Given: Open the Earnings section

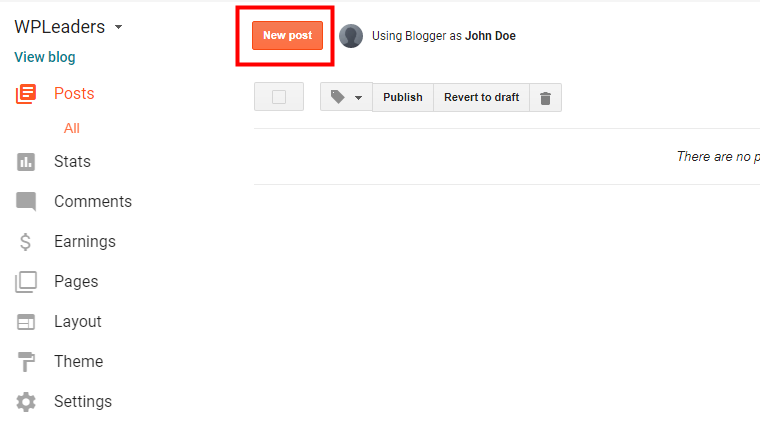Looking at the screenshot, I should [85, 241].
